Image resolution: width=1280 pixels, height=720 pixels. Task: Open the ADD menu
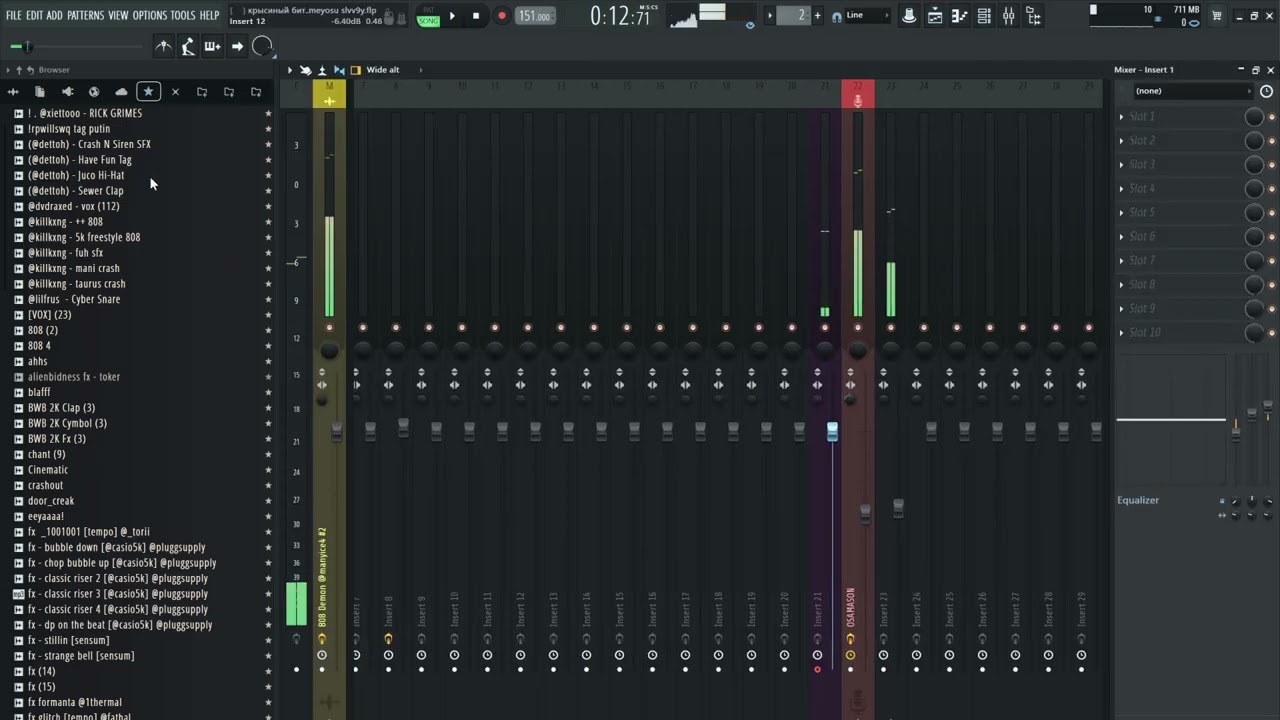pyautogui.click(x=54, y=15)
